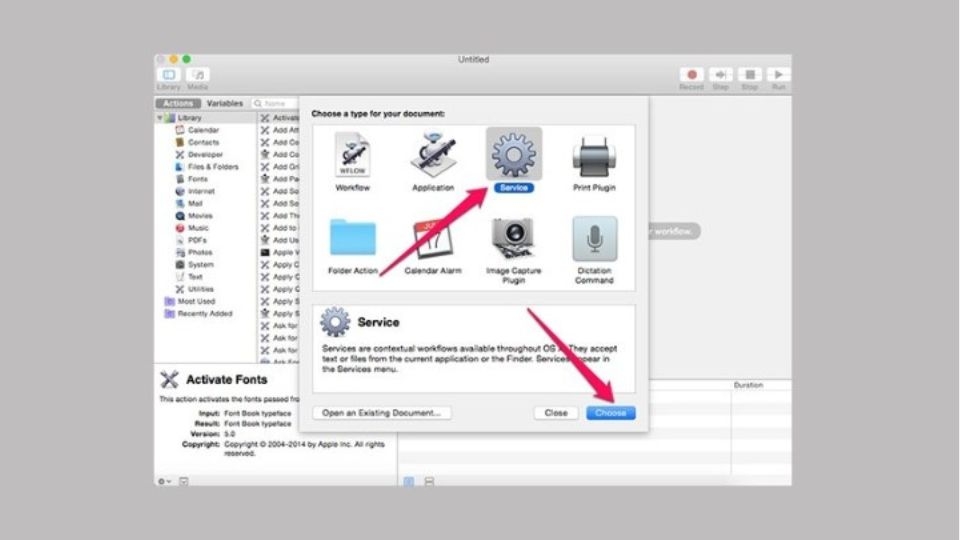Click the Record toolbar button
The image size is (960, 540).
tap(691, 75)
